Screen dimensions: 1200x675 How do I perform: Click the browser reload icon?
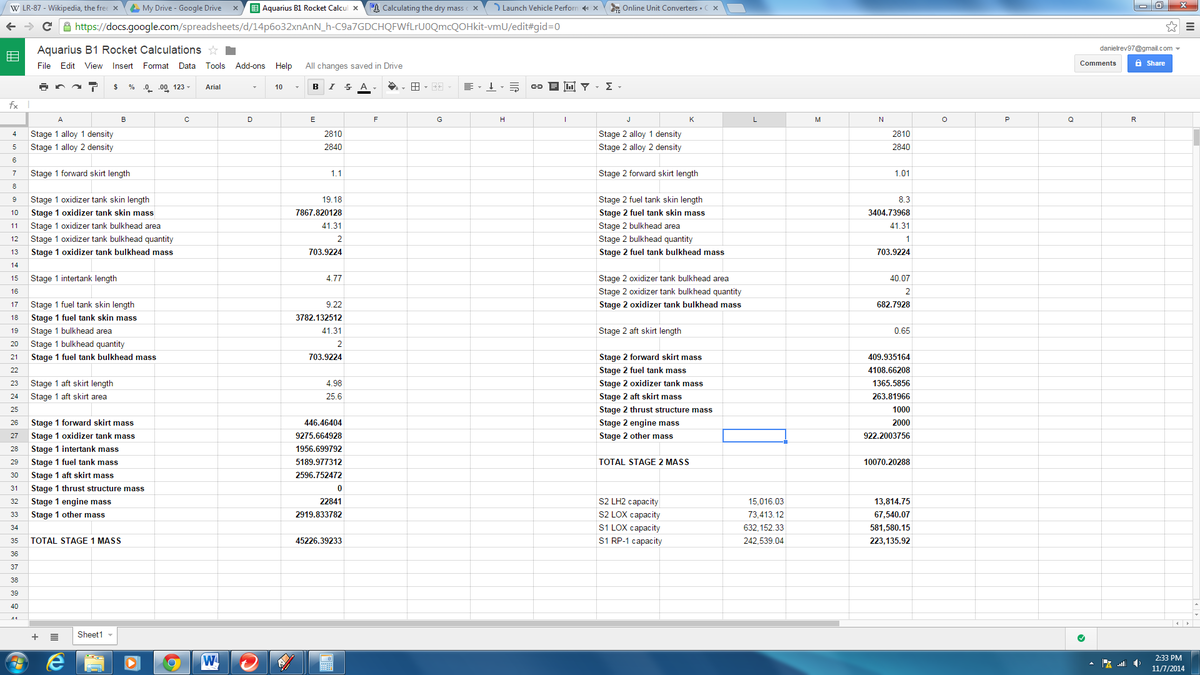coord(49,26)
